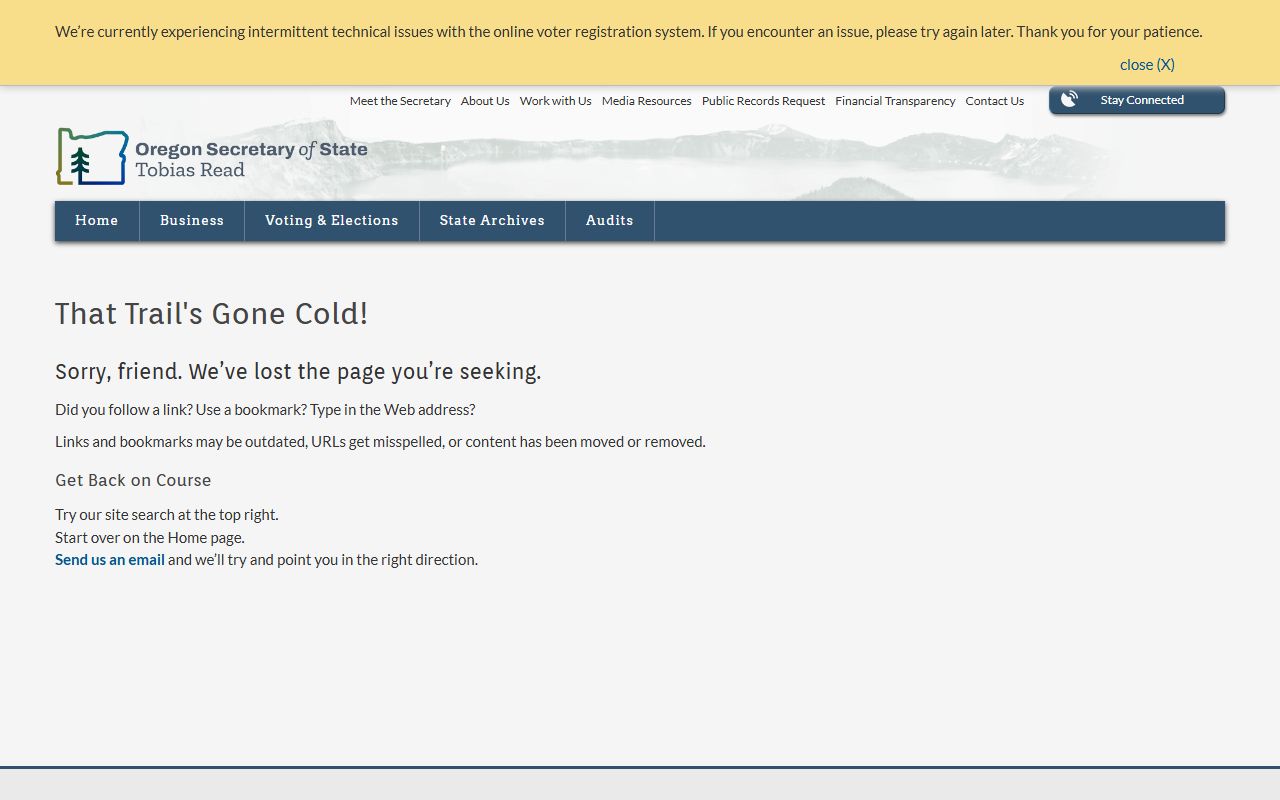Dismiss the yellow banner with close (X)
Screen dimensions: 1280x800
1147,65
